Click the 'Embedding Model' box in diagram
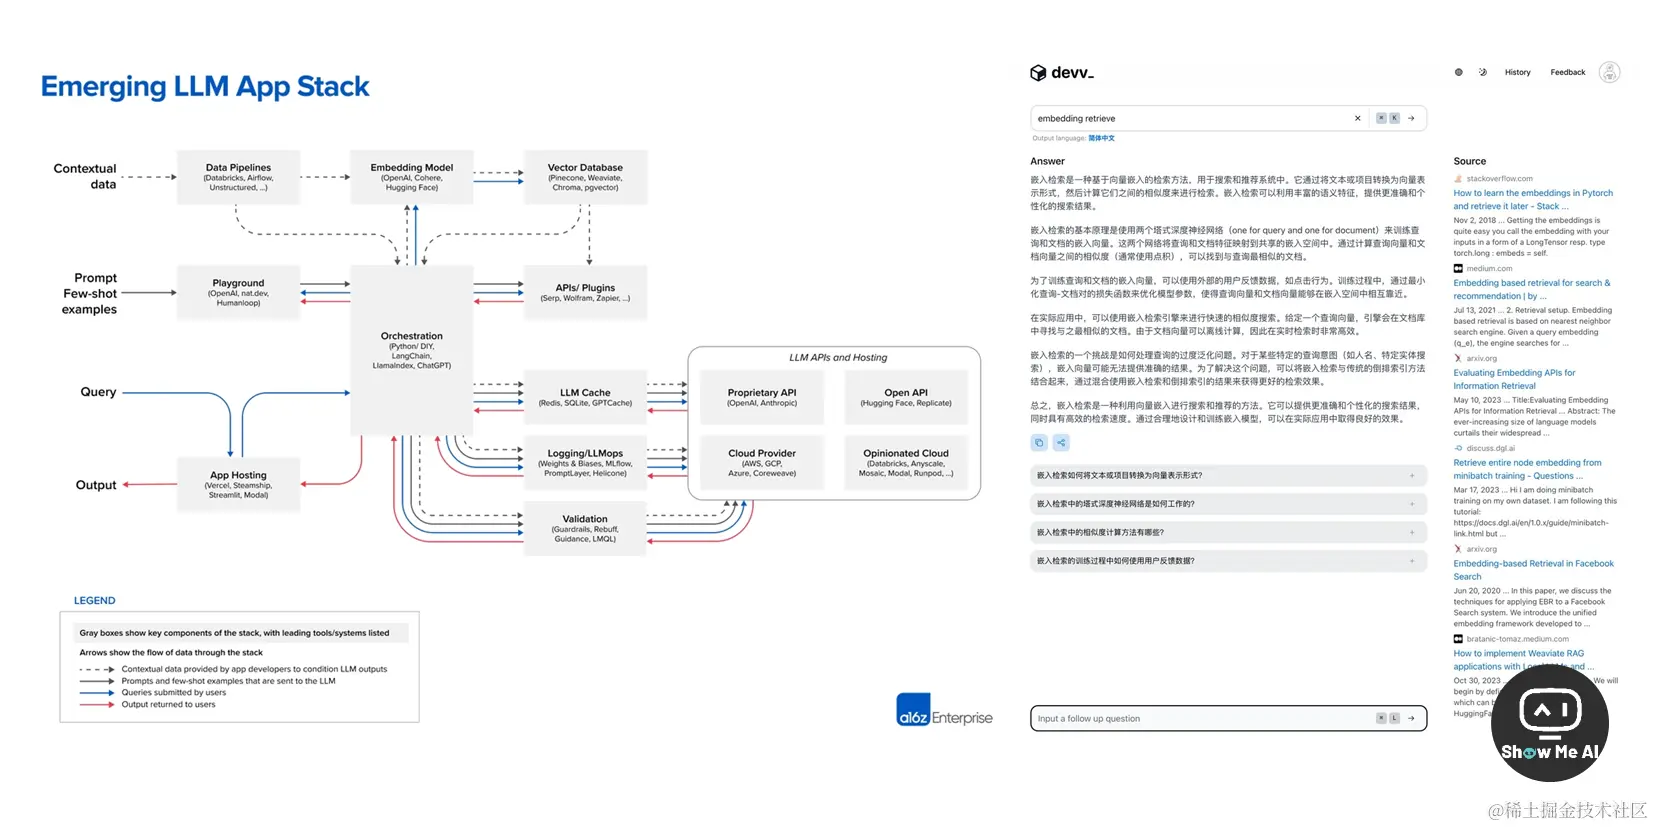 click(412, 177)
